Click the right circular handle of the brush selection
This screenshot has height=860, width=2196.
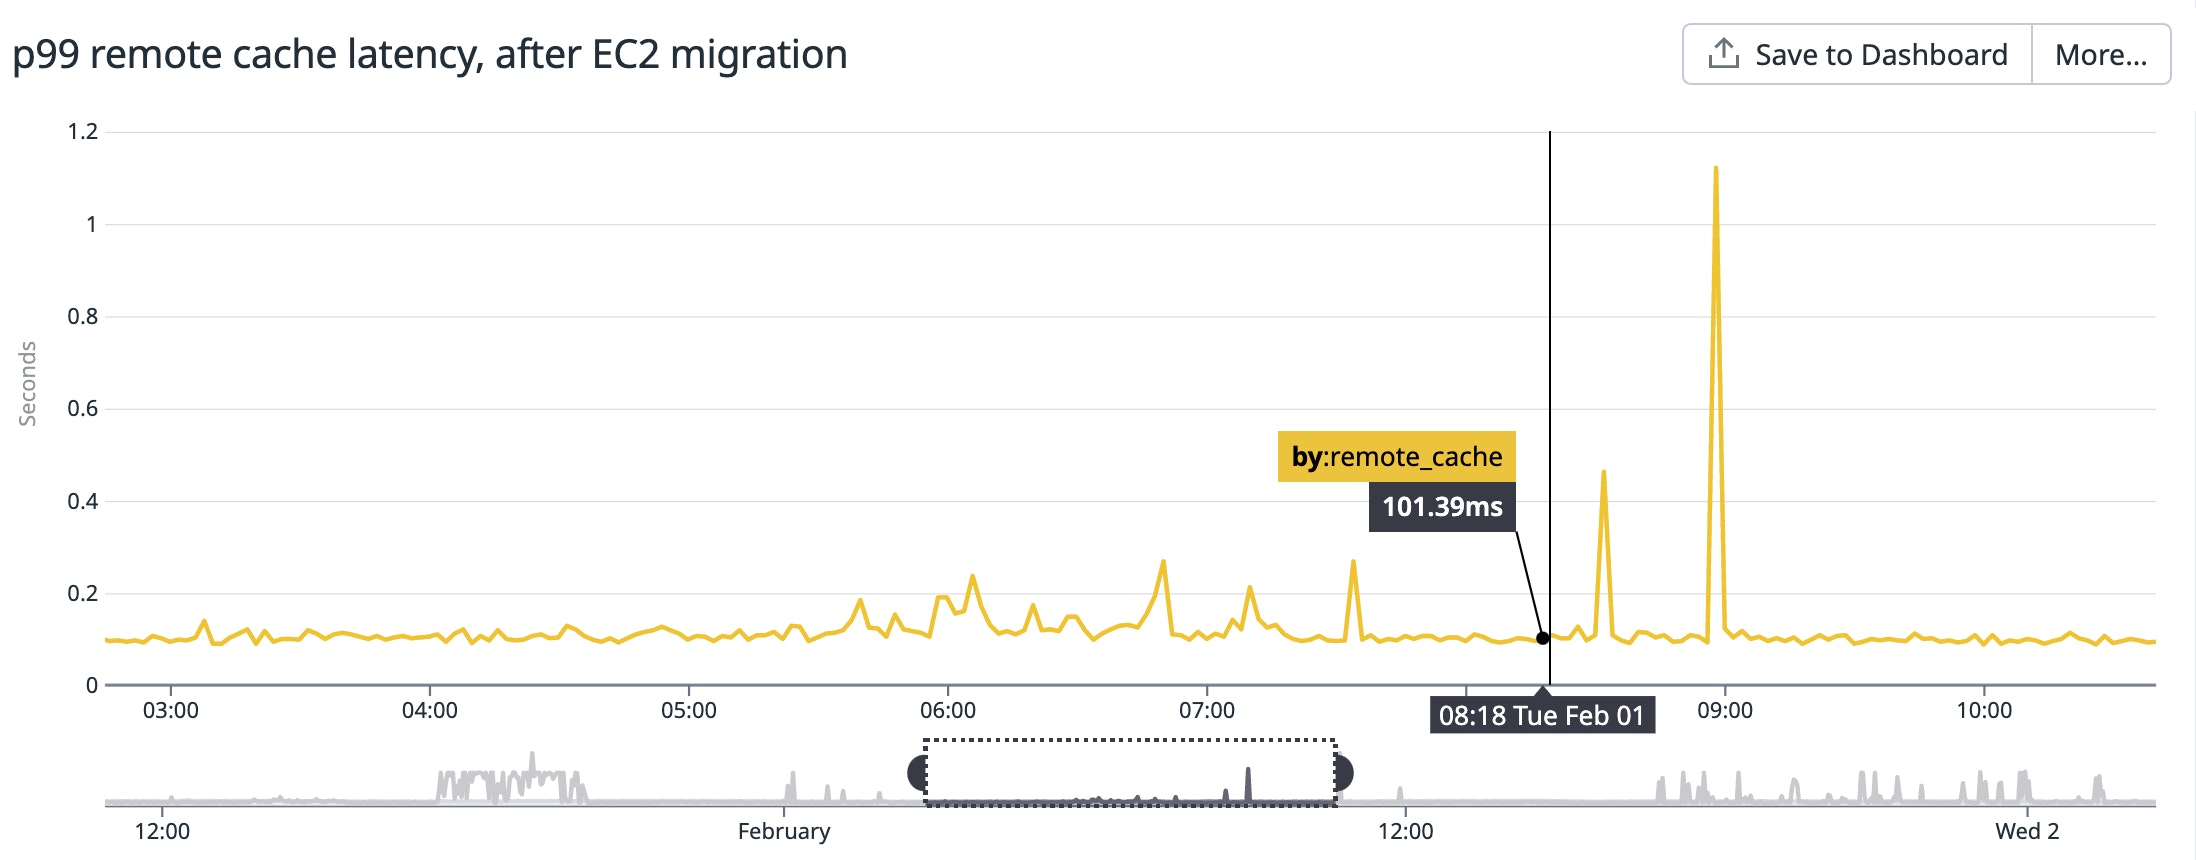(1342, 771)
